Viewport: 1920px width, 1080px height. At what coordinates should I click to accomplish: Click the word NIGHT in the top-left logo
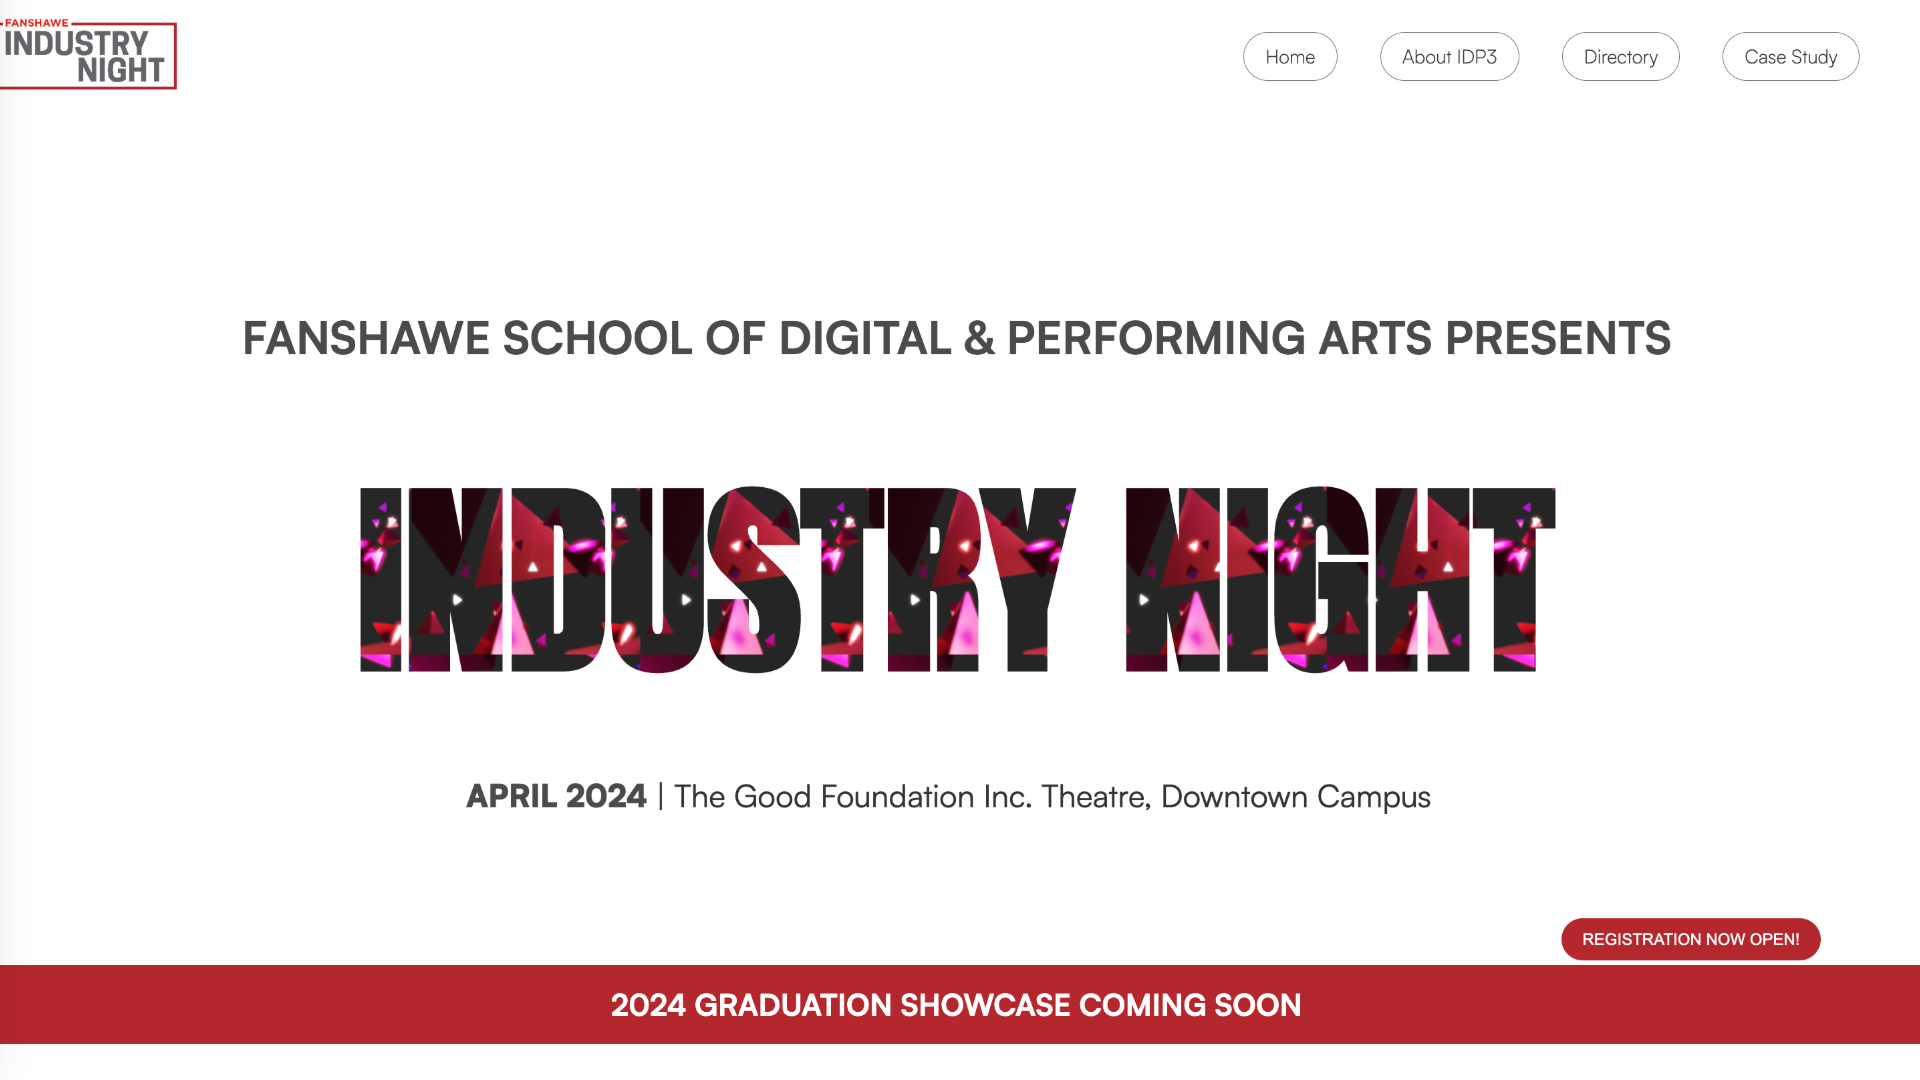coord(120,70)
